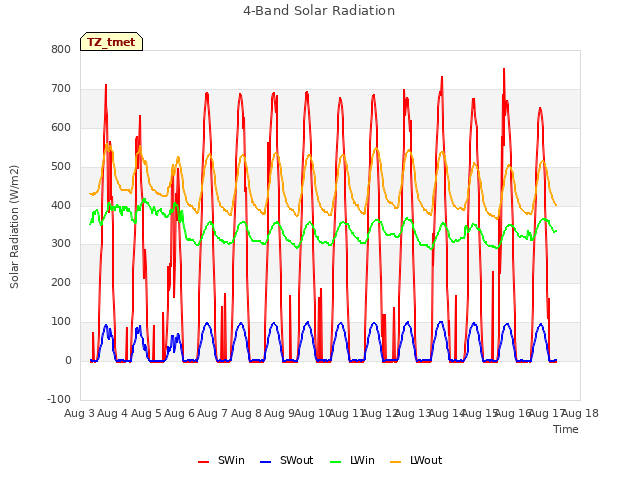Click the Solar Radiation (W/m2) axis label
This screenshot has width=640, height=480.
(14, 227)
